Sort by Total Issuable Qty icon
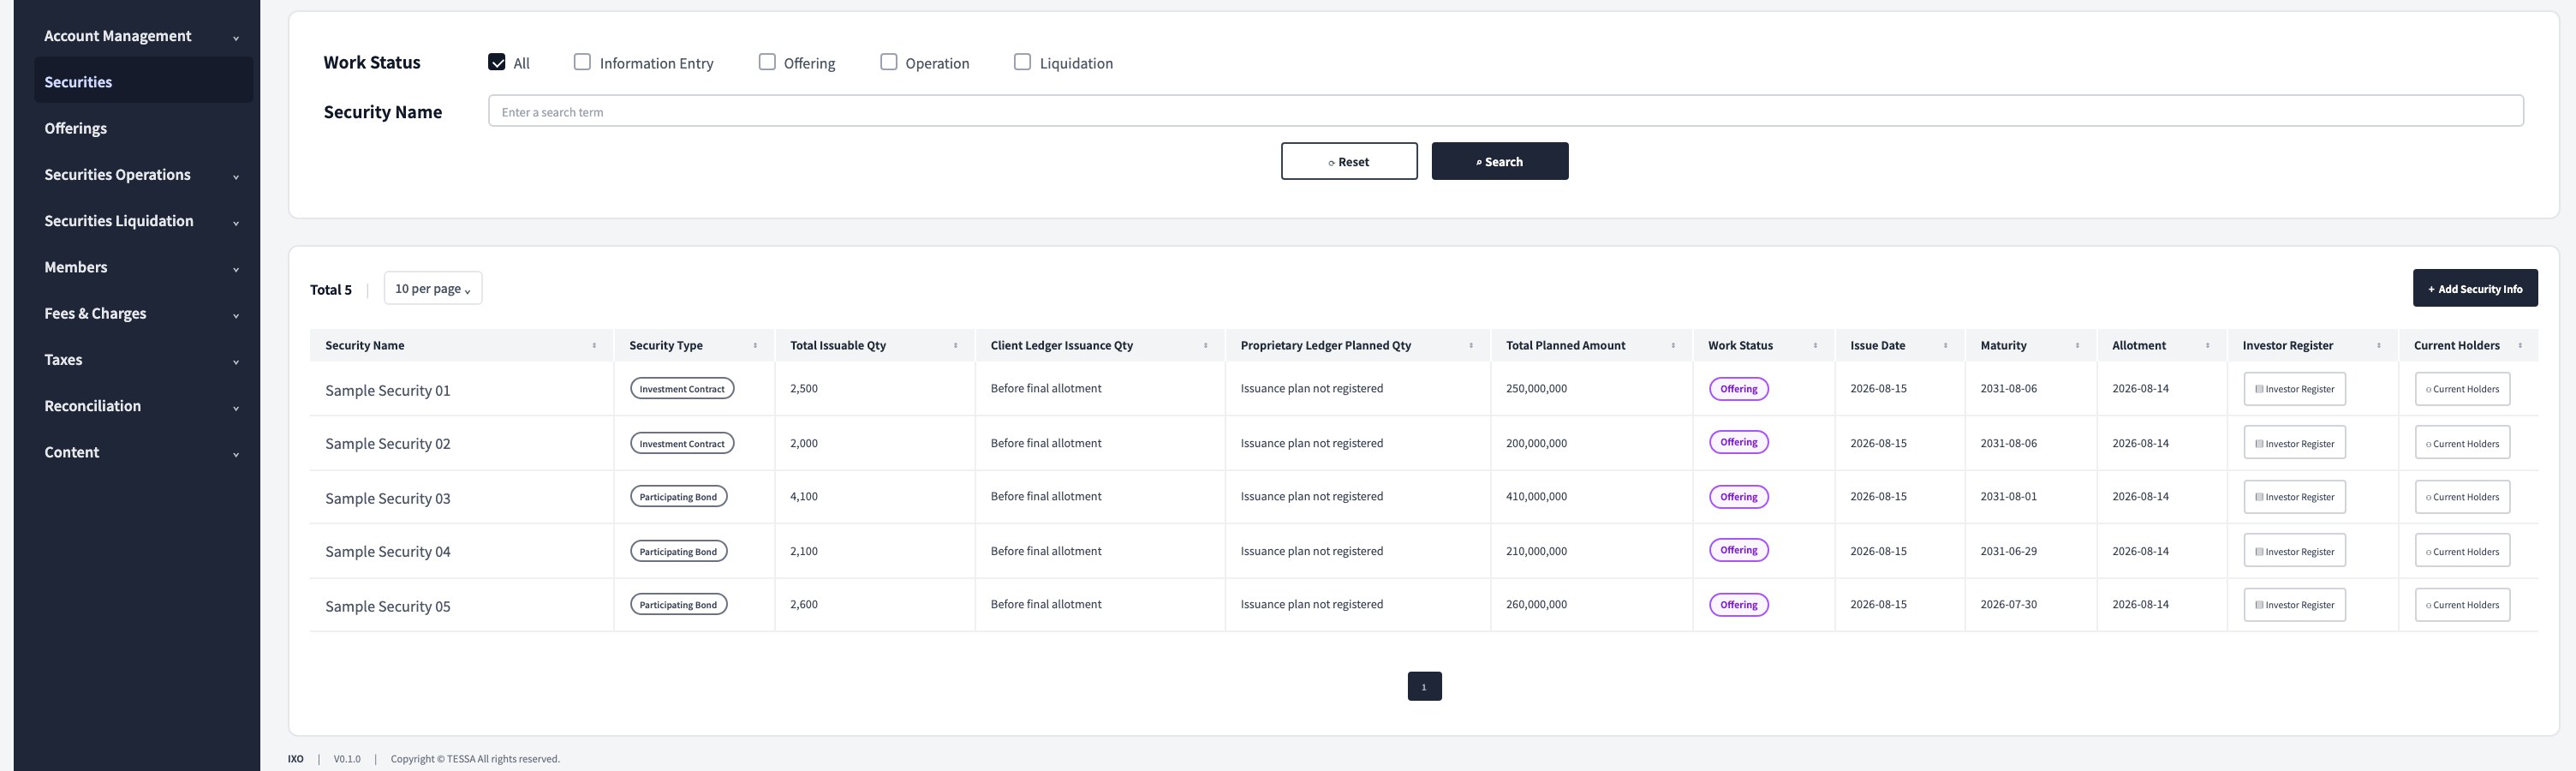 [x=955, y=346]
